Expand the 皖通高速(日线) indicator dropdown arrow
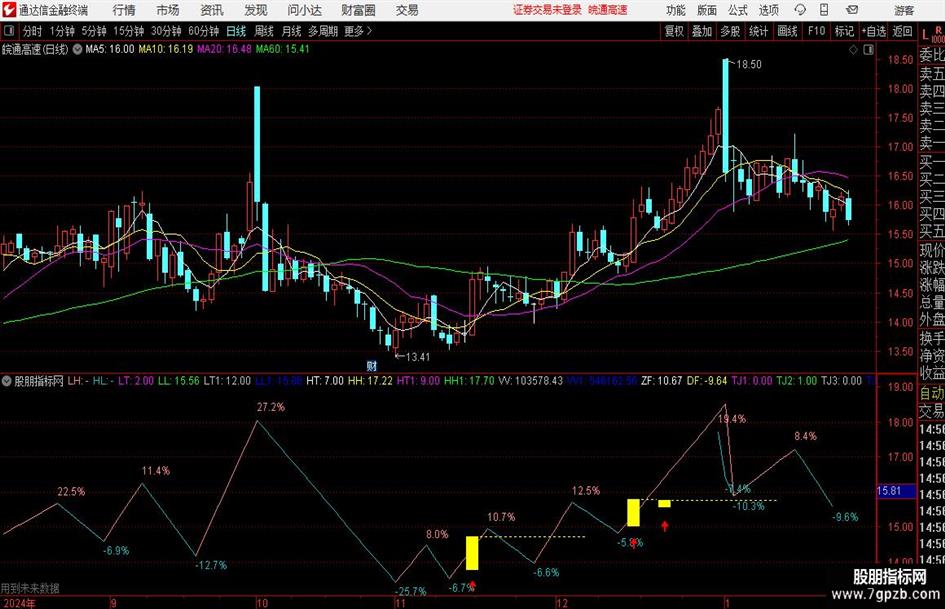This screenshot has width=945, height=609. coord(78,49)
